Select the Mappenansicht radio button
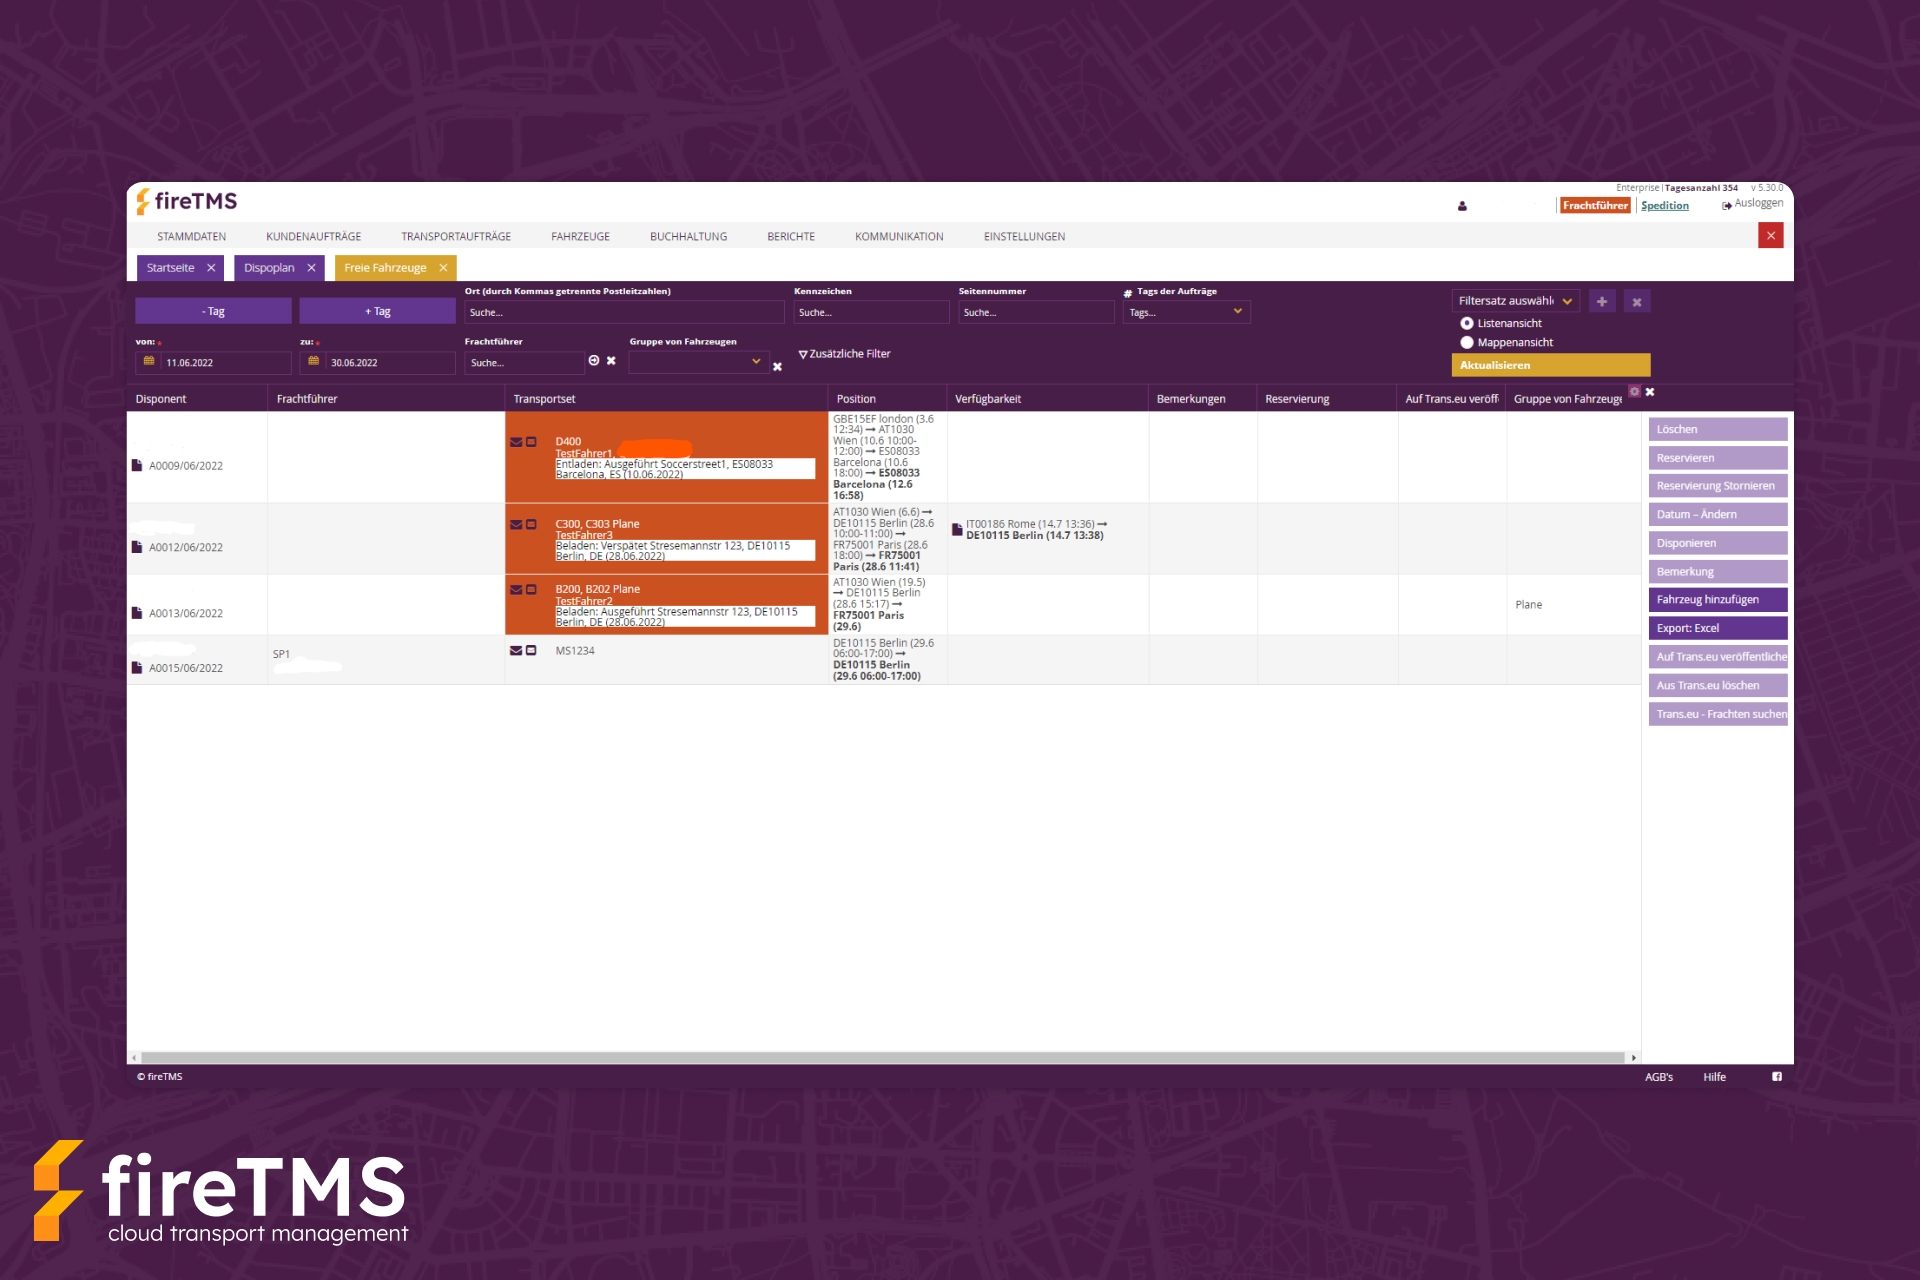Image resolution: width=1920 pixels, height=1280 pixels. pyautogui.click(x=1467, y=342)
